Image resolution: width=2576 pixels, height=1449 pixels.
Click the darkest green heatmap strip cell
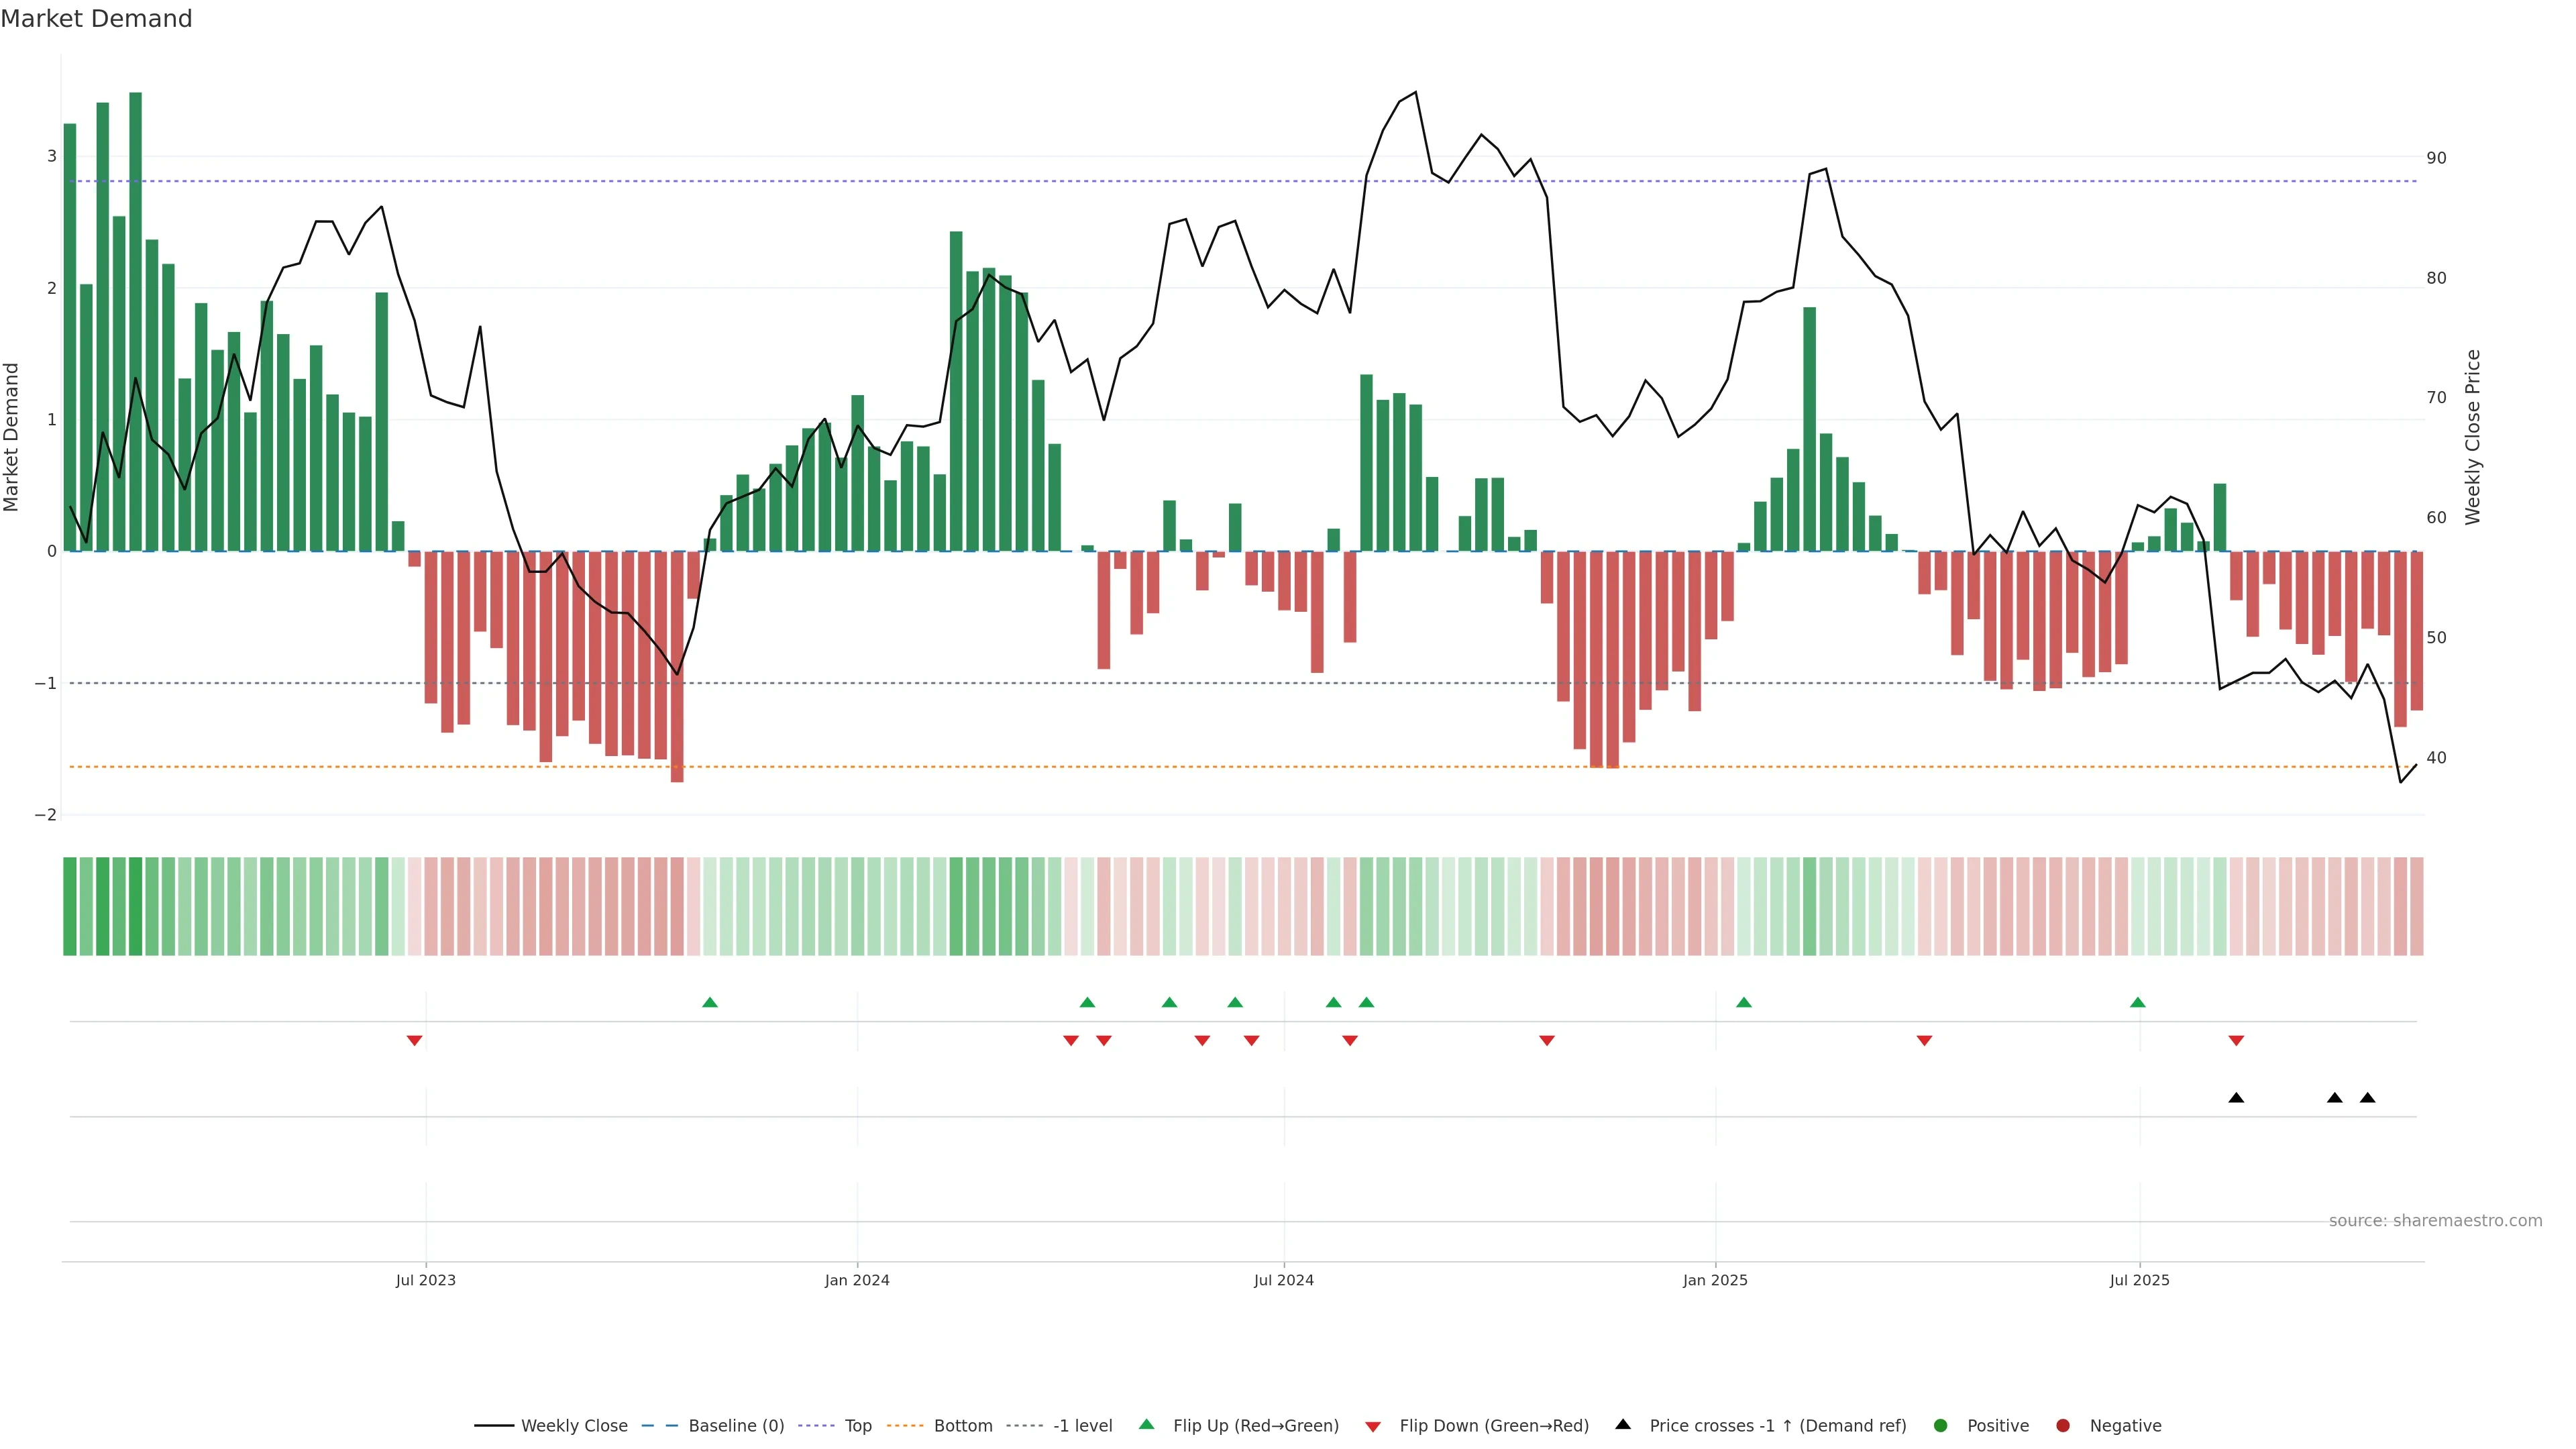135,906
